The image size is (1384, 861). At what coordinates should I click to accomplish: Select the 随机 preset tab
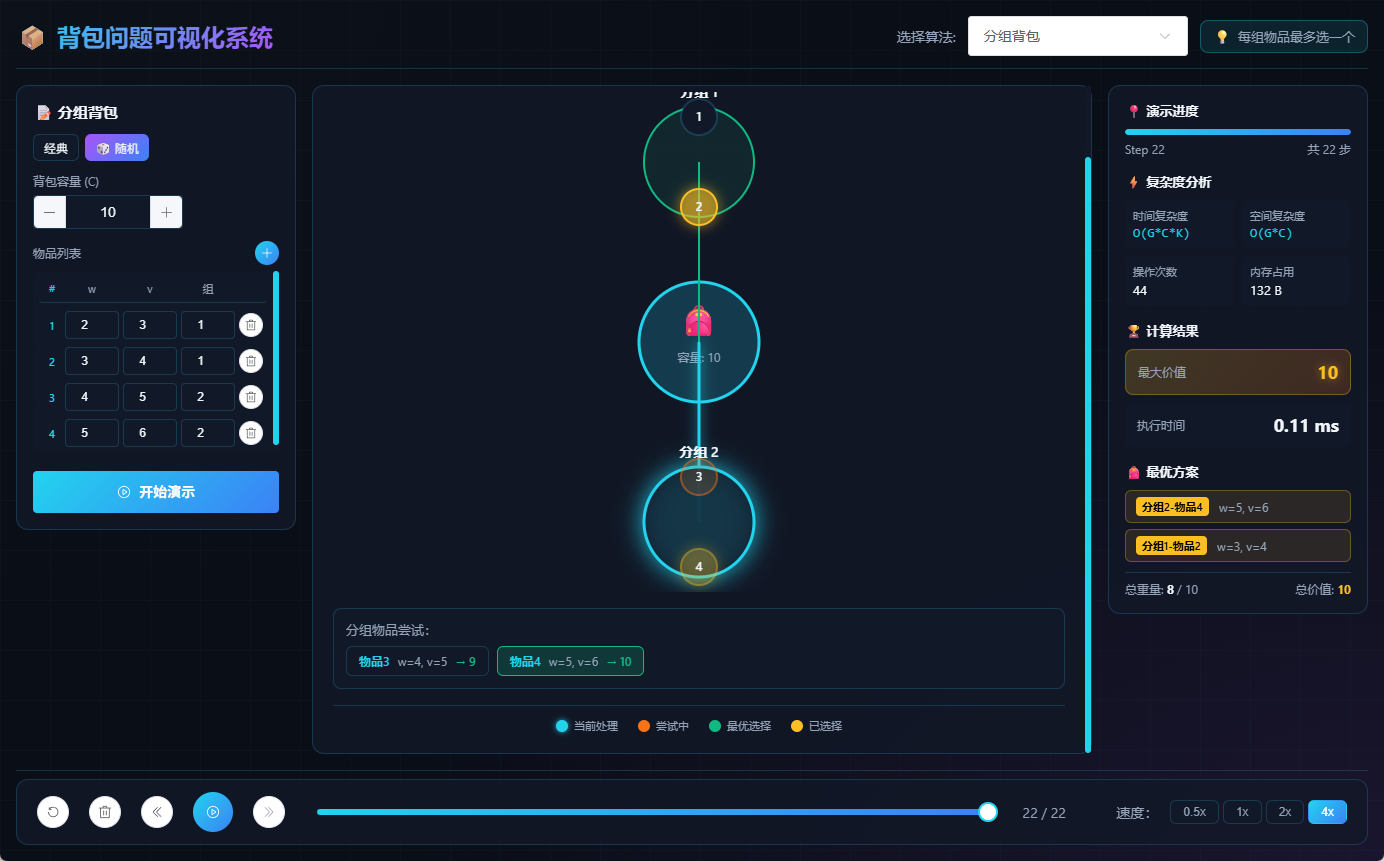coord(117,148)
